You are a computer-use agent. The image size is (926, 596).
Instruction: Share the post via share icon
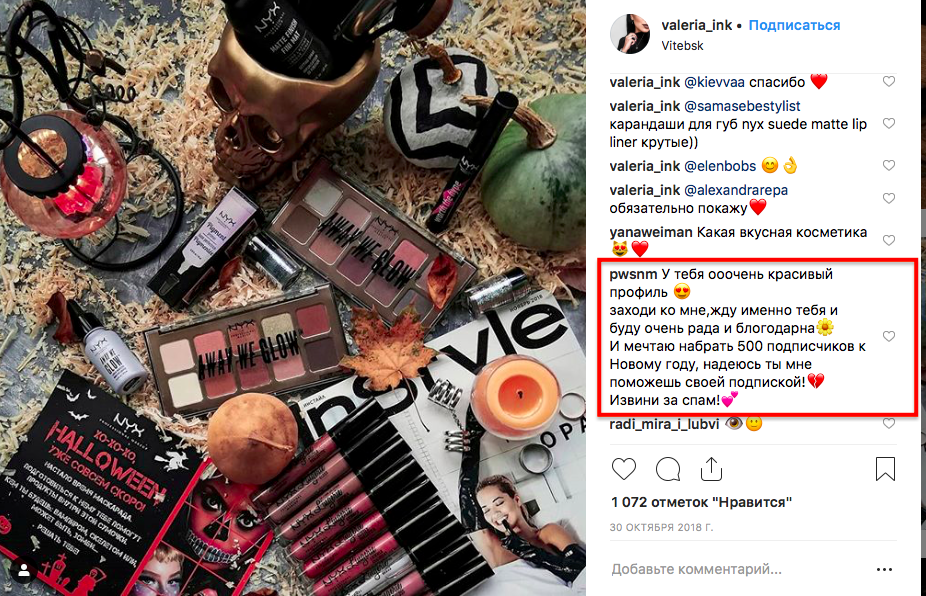click(712, 469)
